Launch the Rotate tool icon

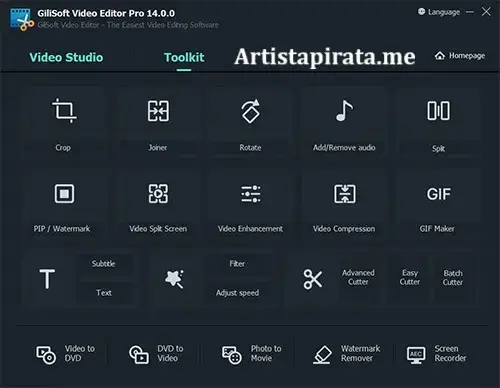[x=251, y=111]
